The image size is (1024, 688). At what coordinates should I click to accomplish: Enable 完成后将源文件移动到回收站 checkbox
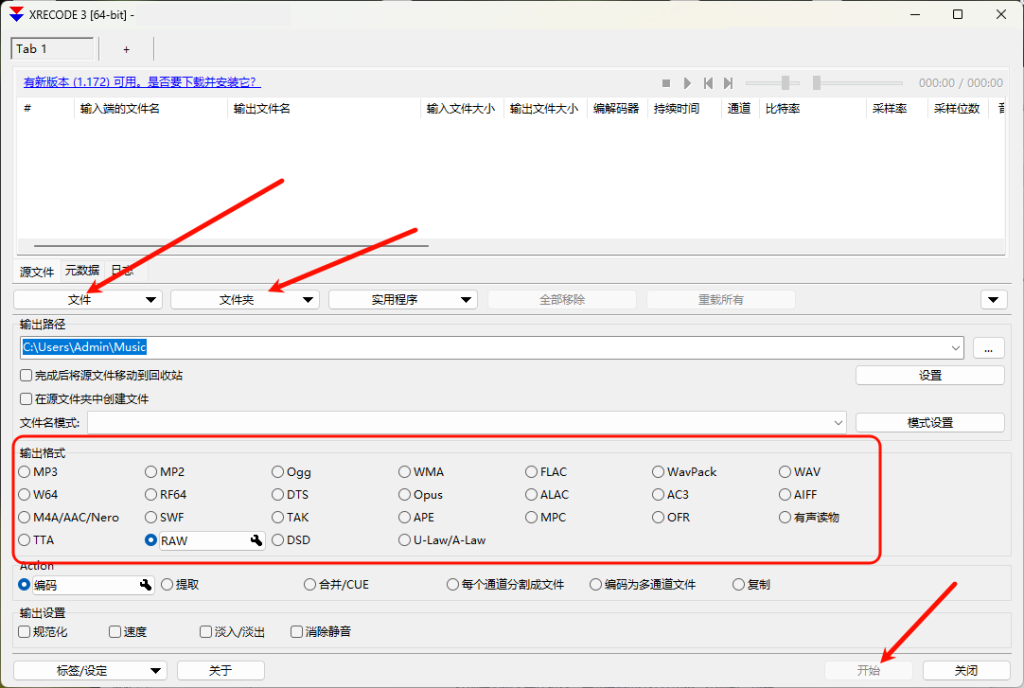click(x=26, y=376)
